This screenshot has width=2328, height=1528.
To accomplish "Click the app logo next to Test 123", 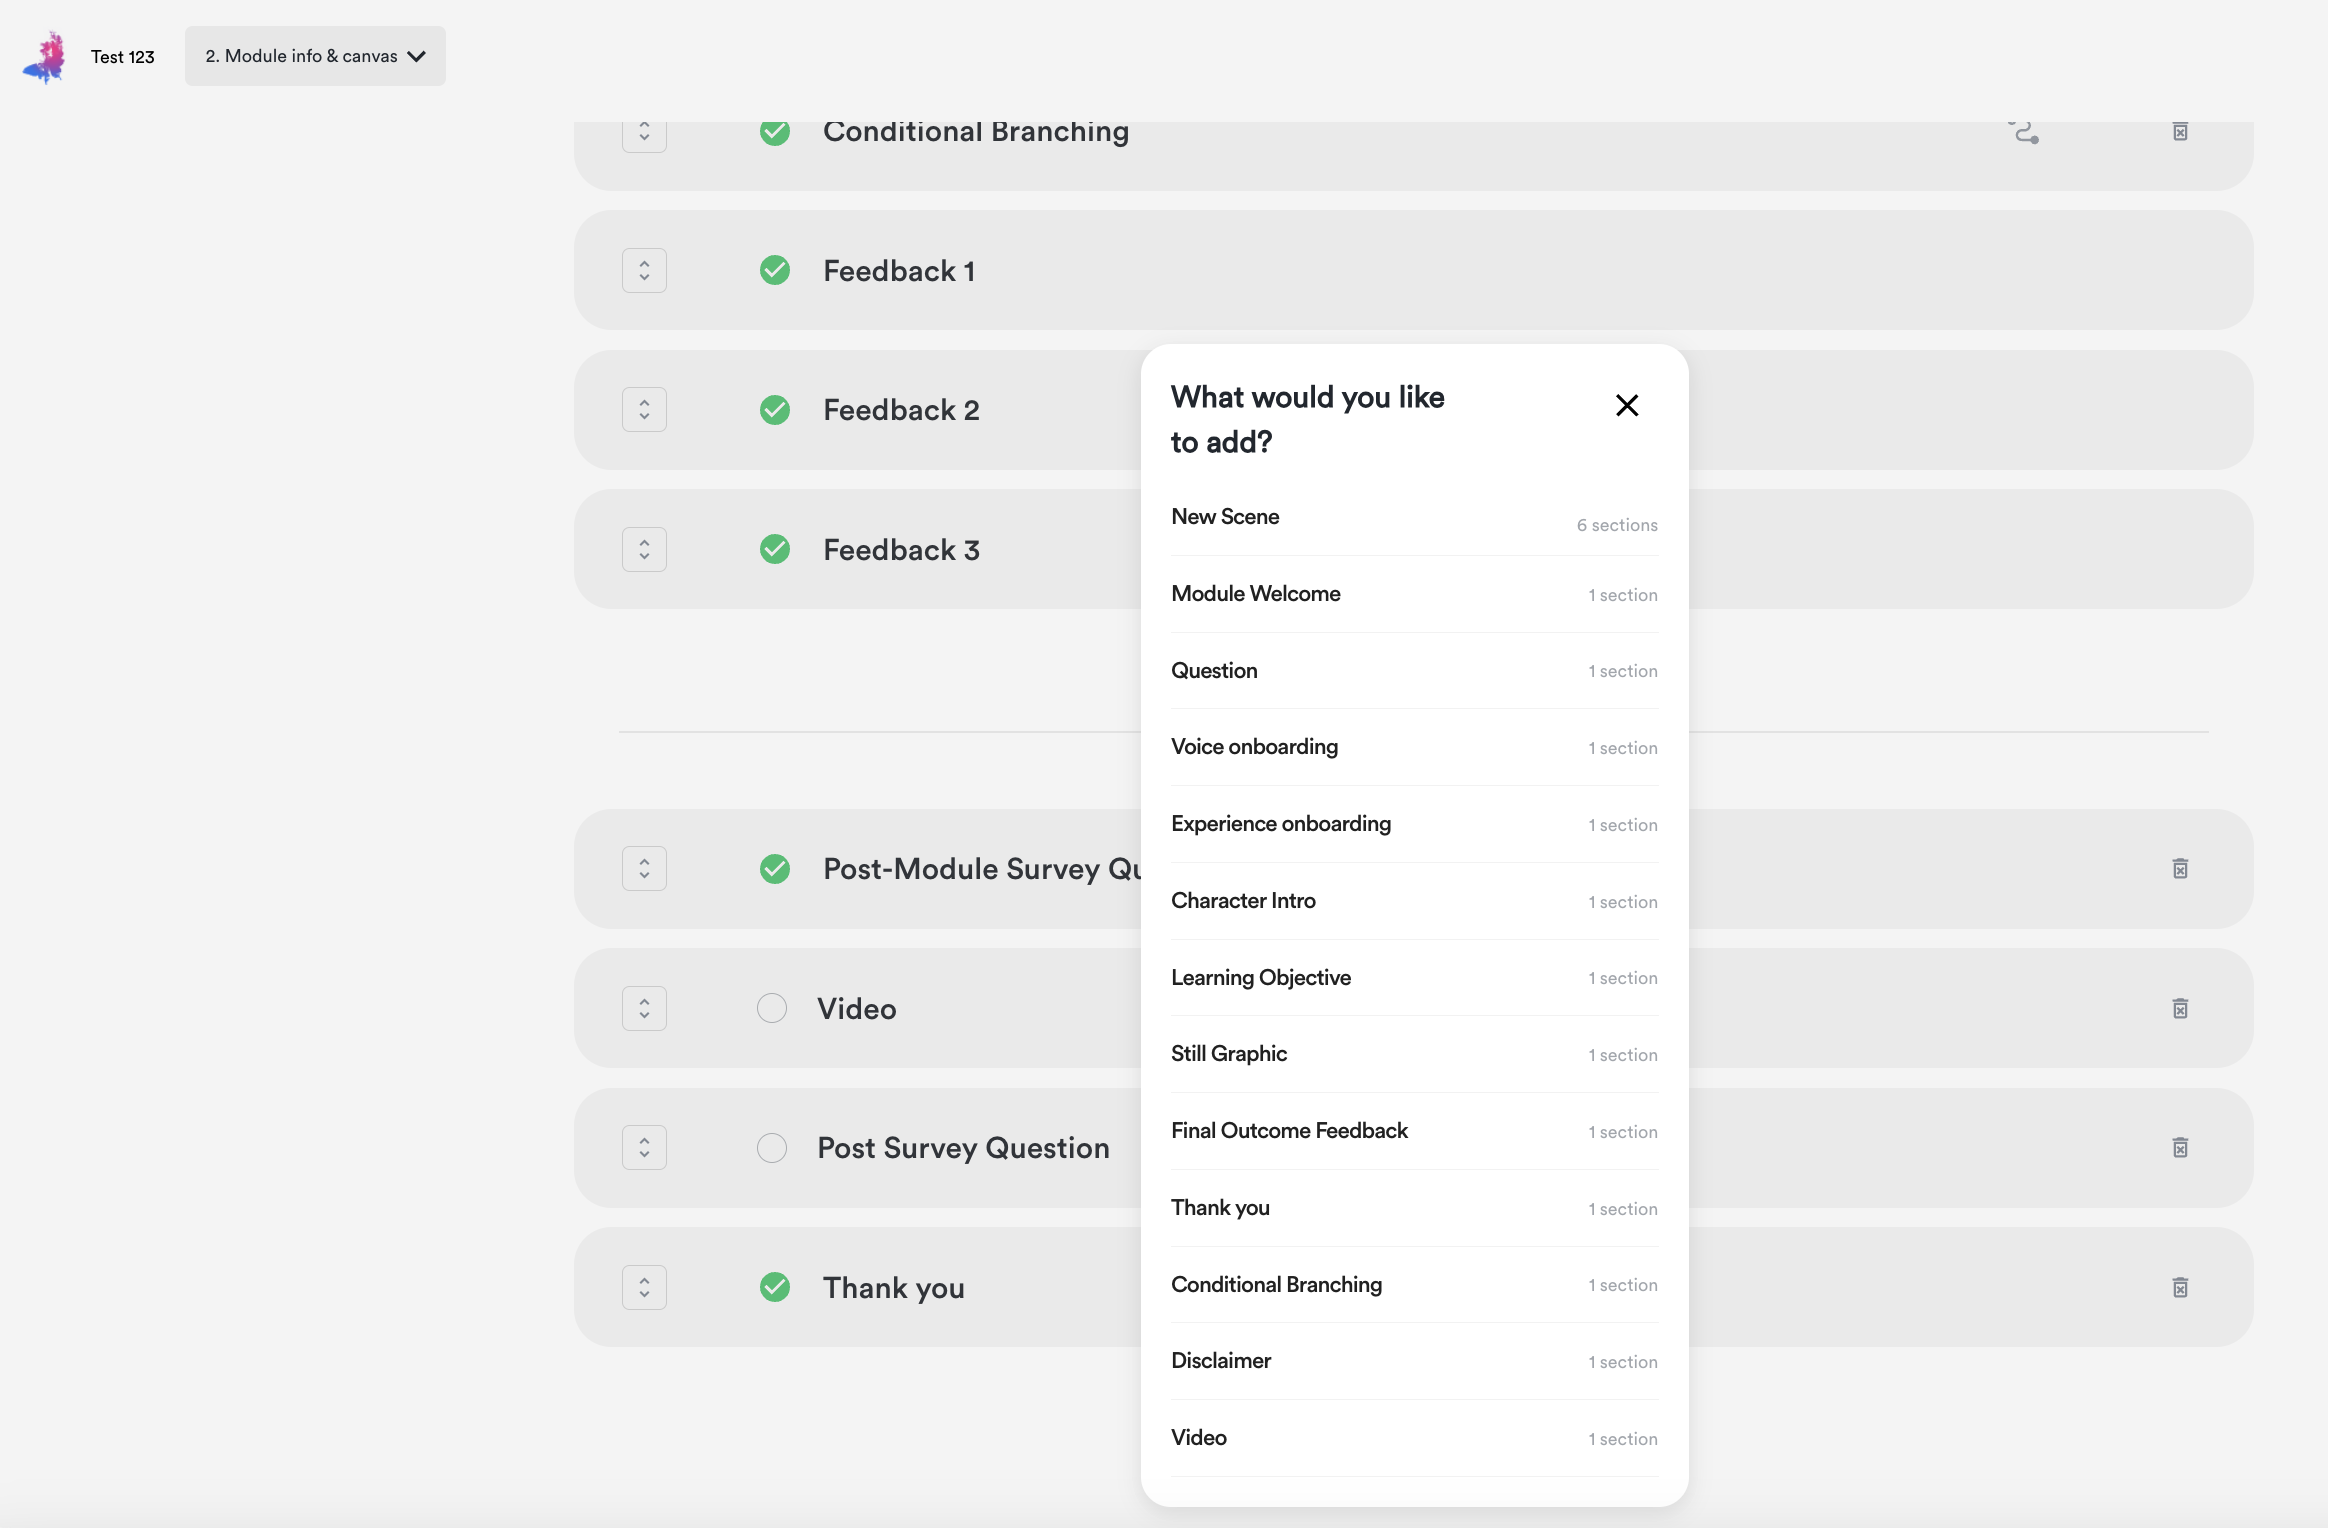I will [x=45, y=57].
